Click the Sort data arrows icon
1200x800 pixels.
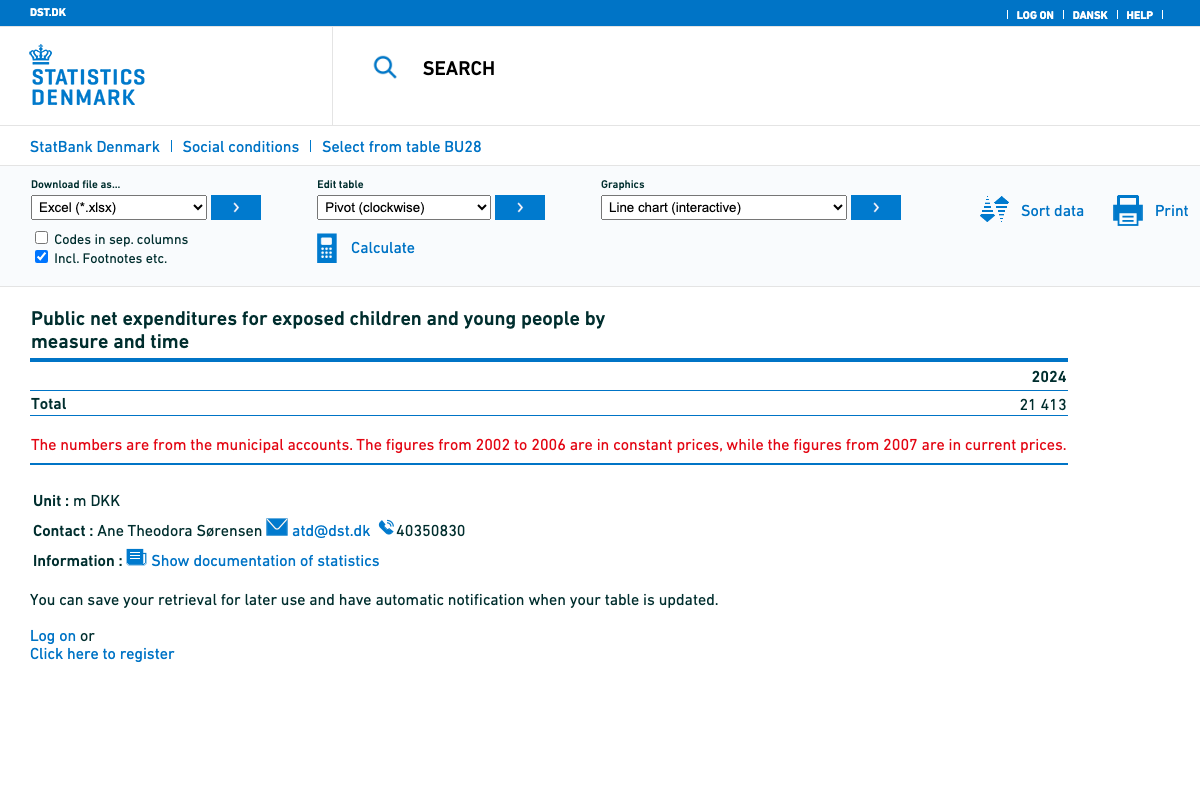coord(994,210)
